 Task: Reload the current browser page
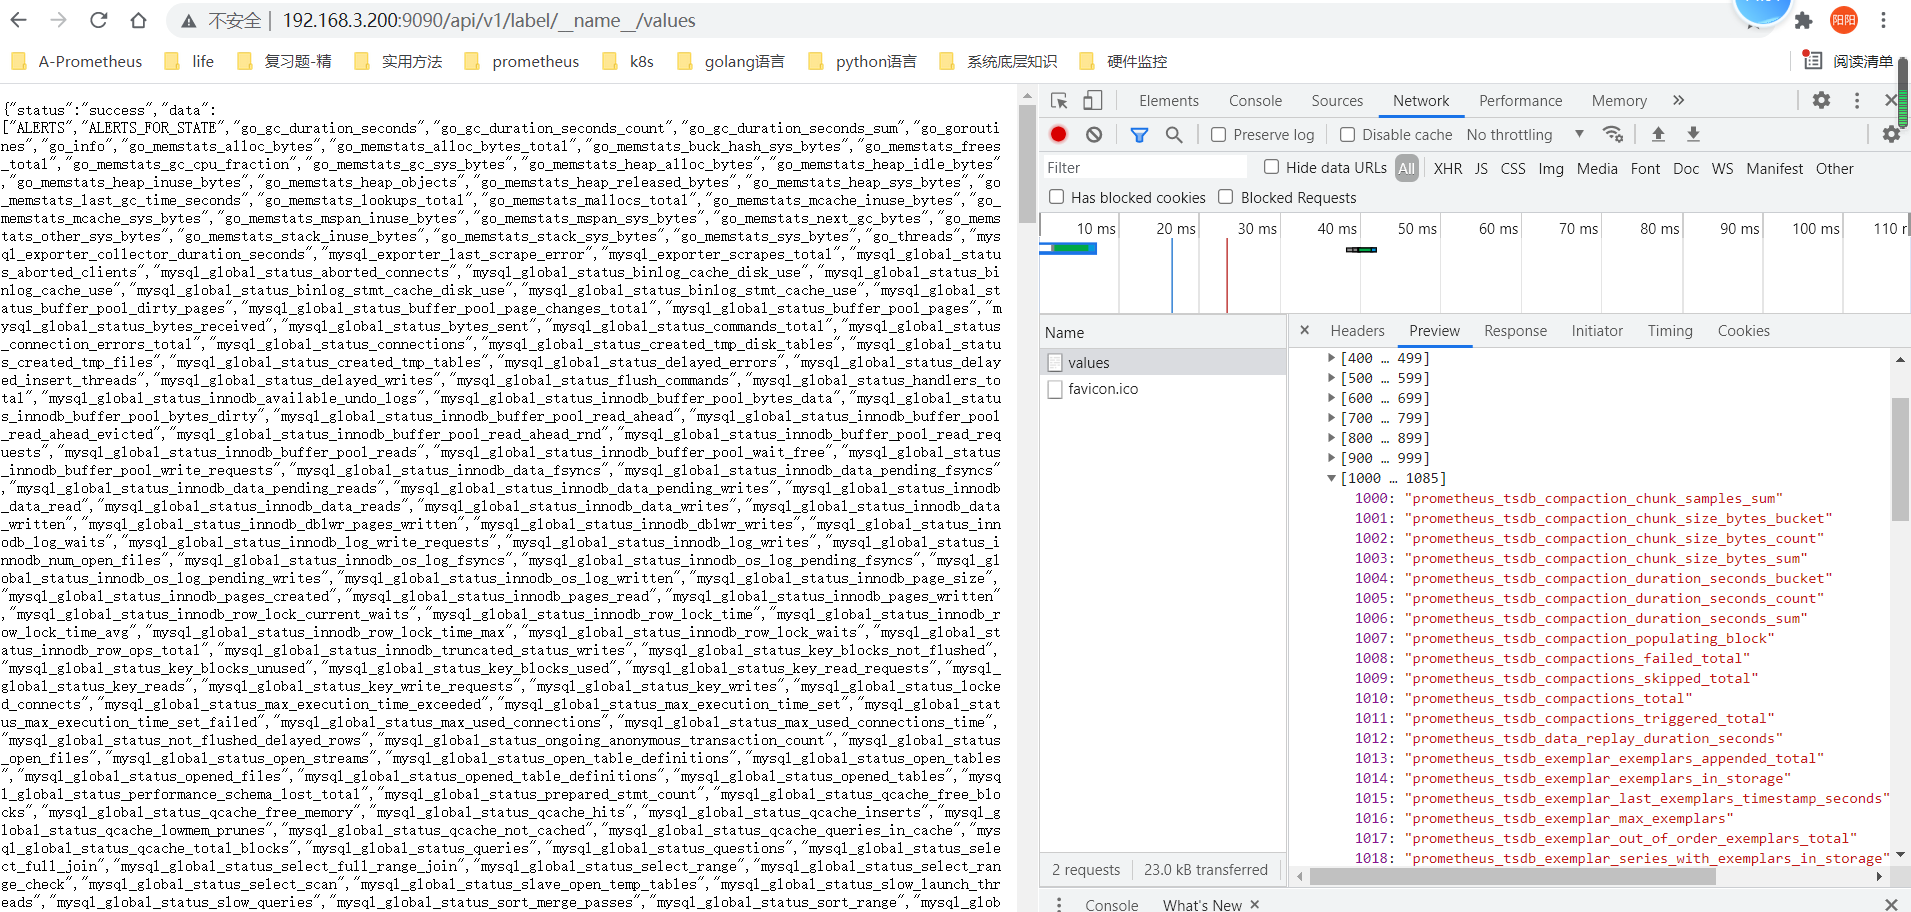pyautogui.click(x=98, y=20)
